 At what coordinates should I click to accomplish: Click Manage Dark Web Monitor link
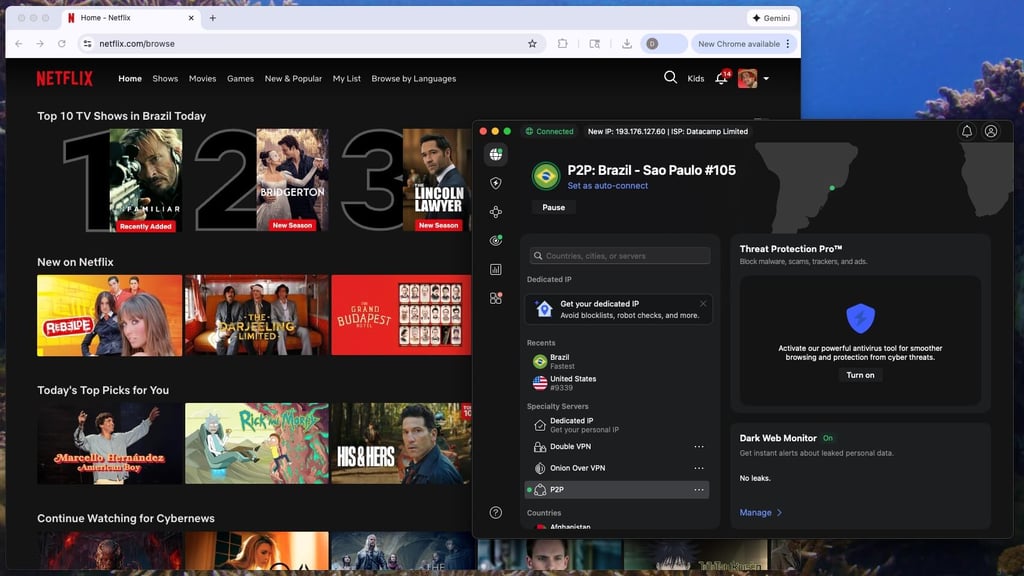coord(760,513)
